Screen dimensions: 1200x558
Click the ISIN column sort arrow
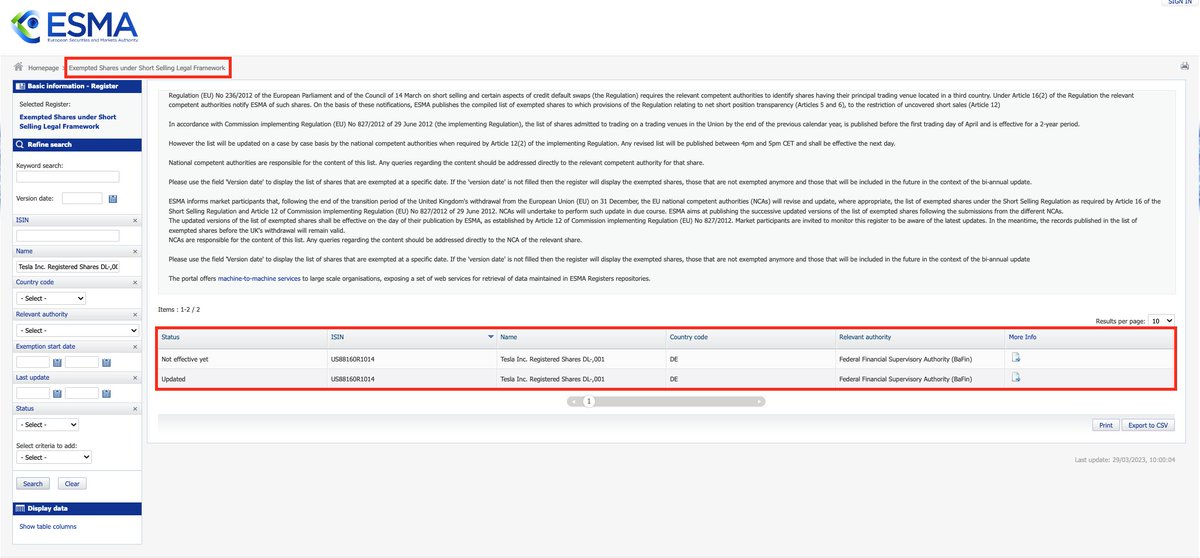(490, 337)
